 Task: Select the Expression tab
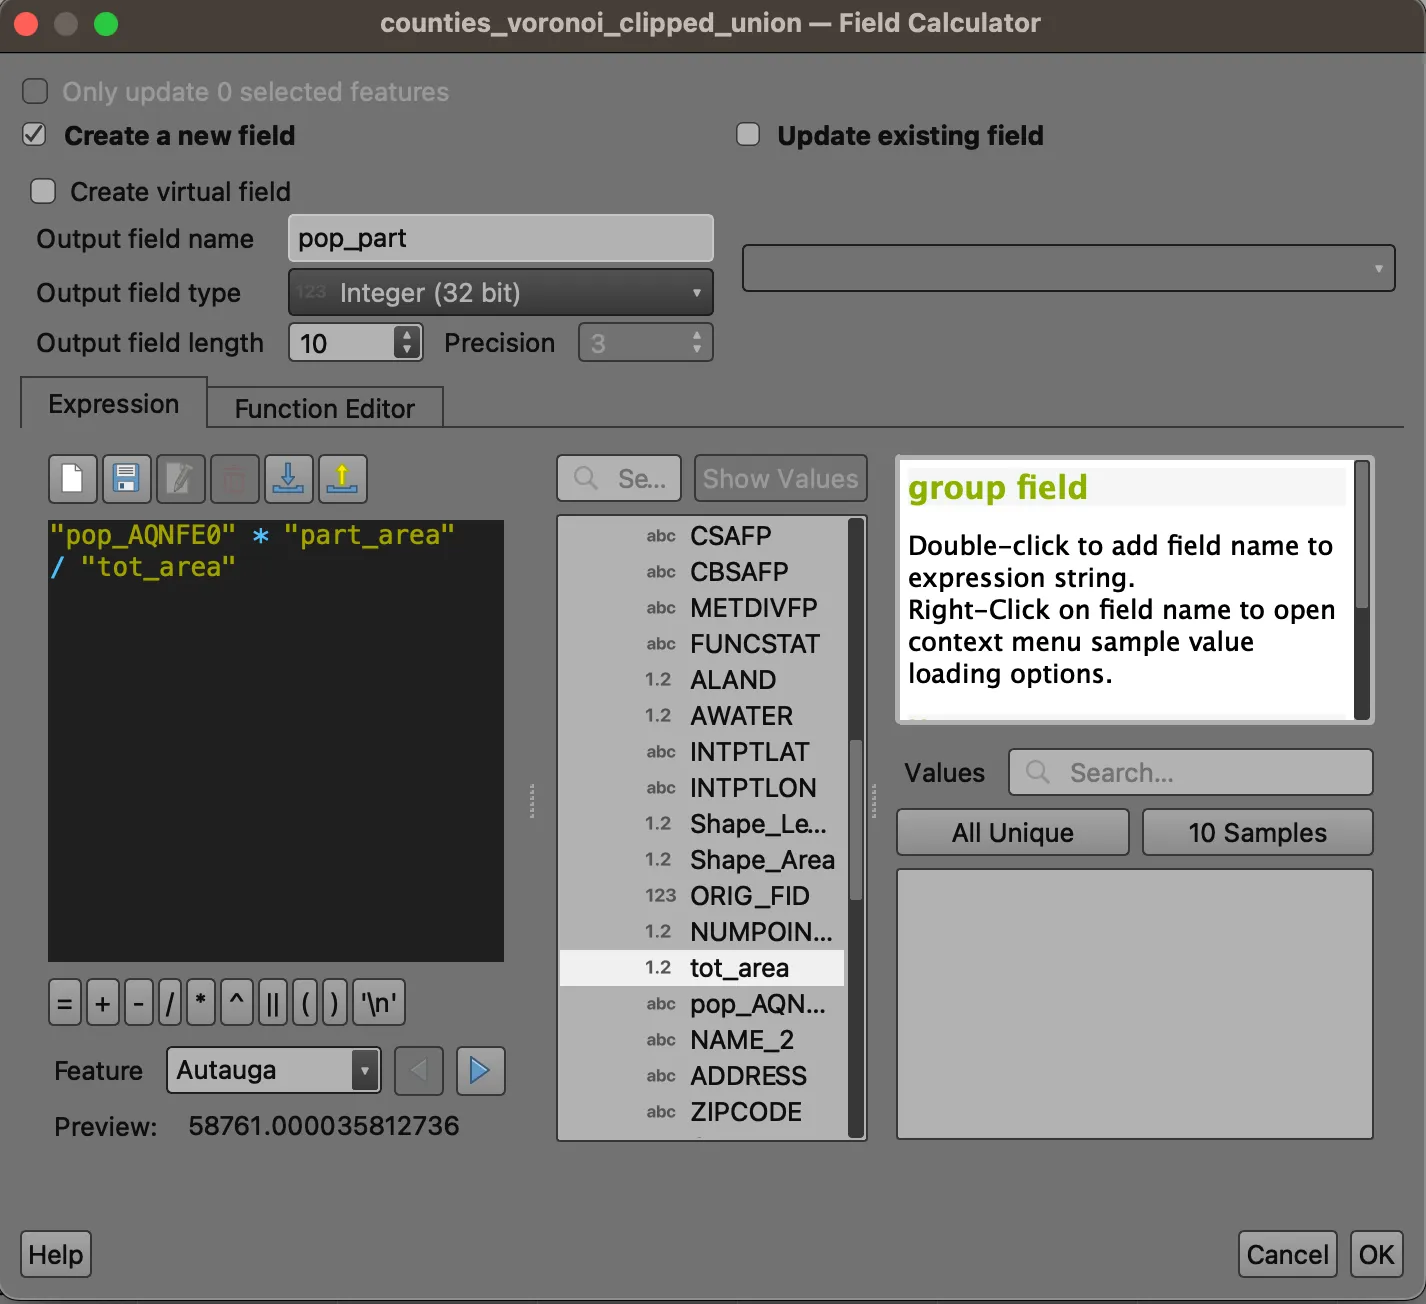coord(114,404)
